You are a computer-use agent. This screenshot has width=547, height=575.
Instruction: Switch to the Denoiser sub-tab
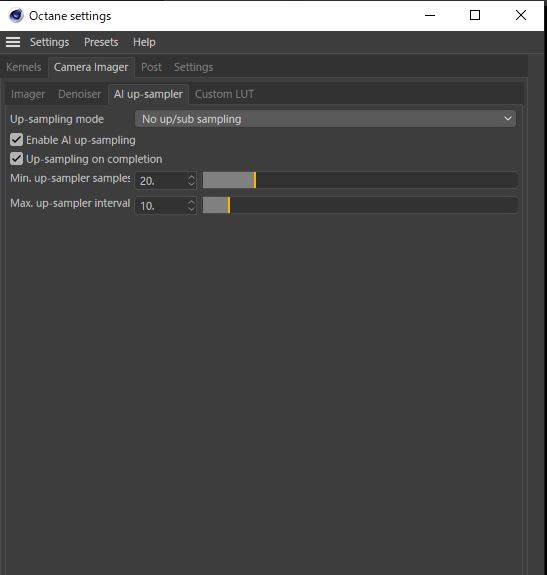click(80, 94)
